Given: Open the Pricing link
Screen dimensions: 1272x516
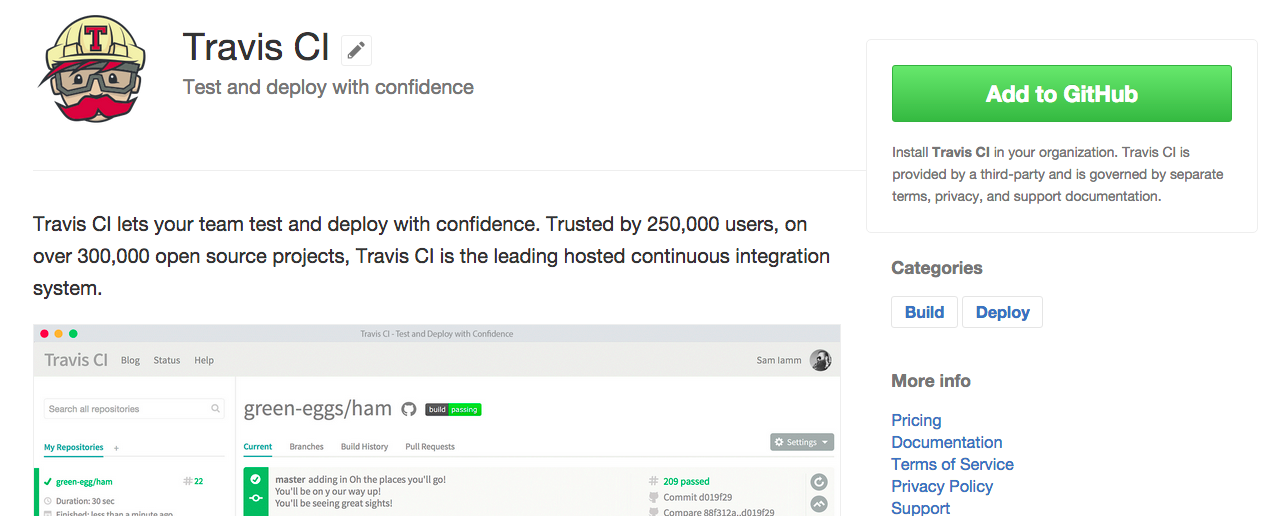Looking at the screenshot, I should tap(916, 420).
